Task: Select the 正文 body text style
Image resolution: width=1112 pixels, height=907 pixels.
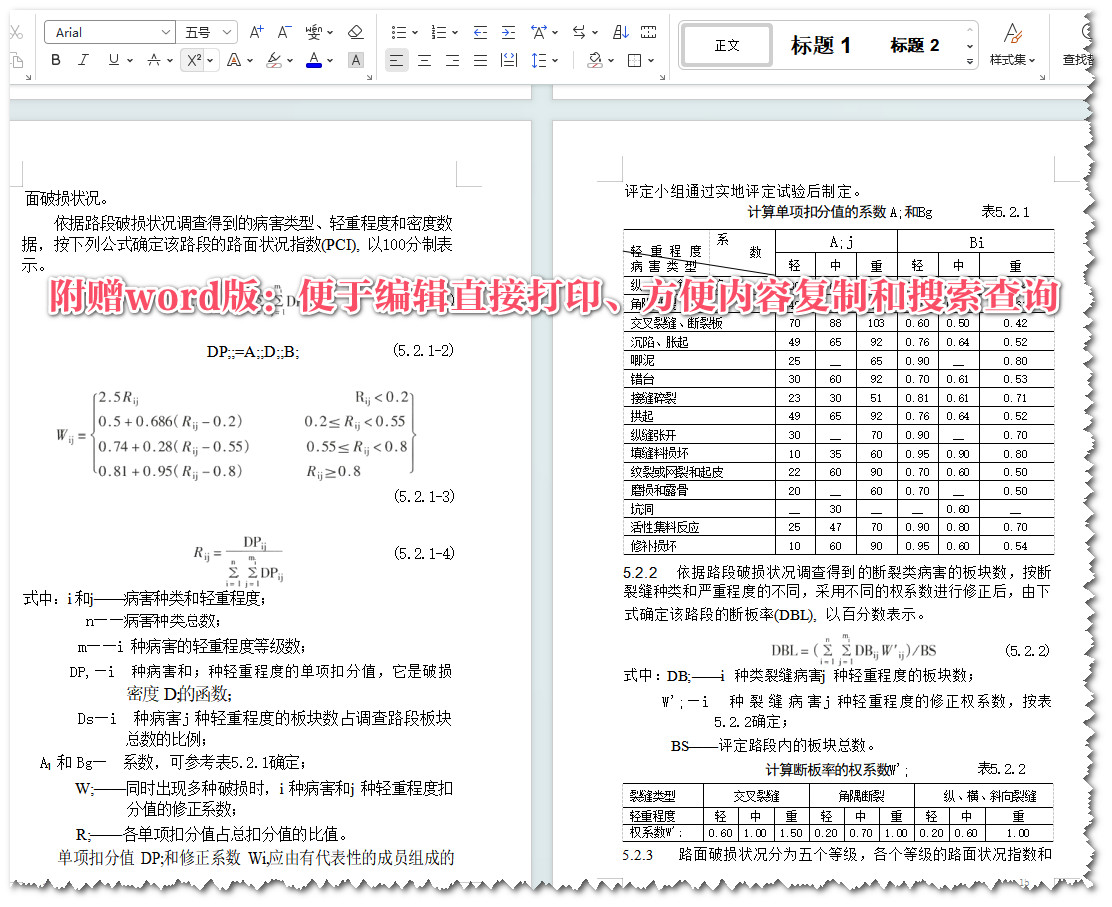Action: [x=726, y=44]
